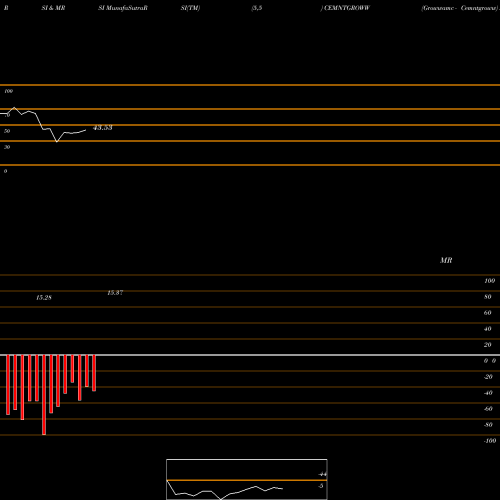Image resolution: width=500 pixels, height=500 pixels.
Task: Click the tallest red bar reaching -100
Action: click(x=44, y=395)
